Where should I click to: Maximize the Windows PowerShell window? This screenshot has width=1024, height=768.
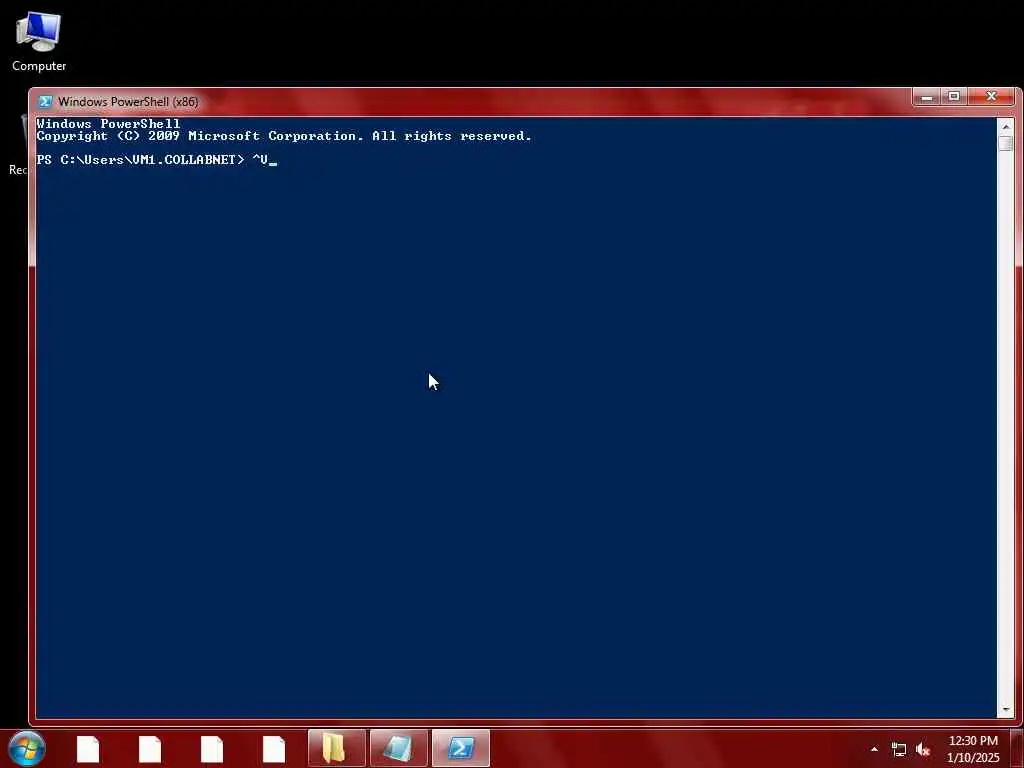point(954,97)
